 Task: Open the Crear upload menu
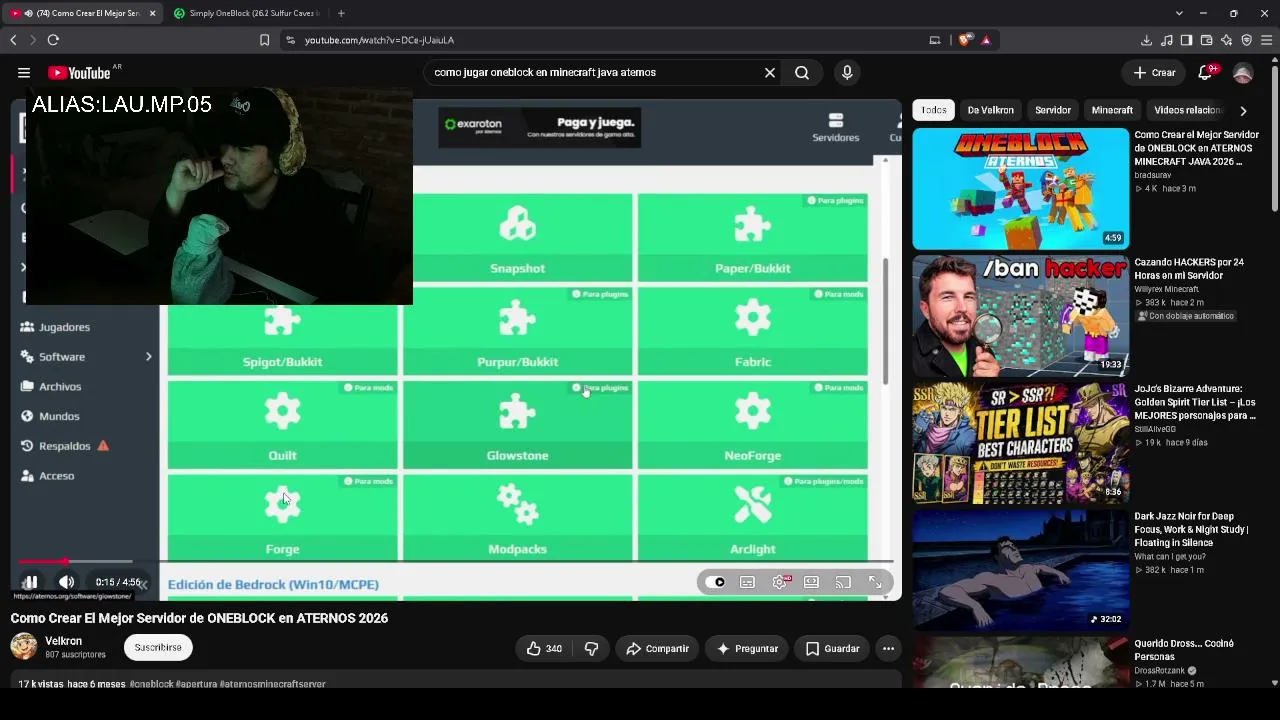1155,73
